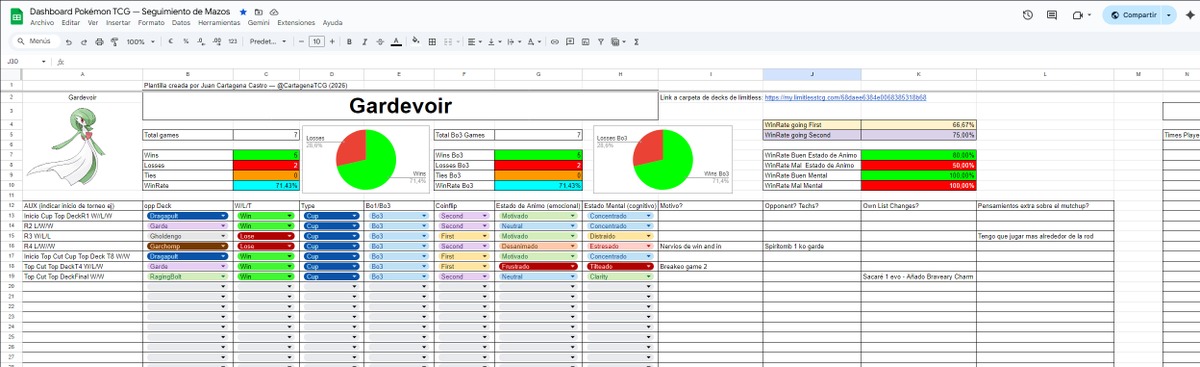
Task: Open the share options arrow next to Compartir
Action: pos(1169,15)
